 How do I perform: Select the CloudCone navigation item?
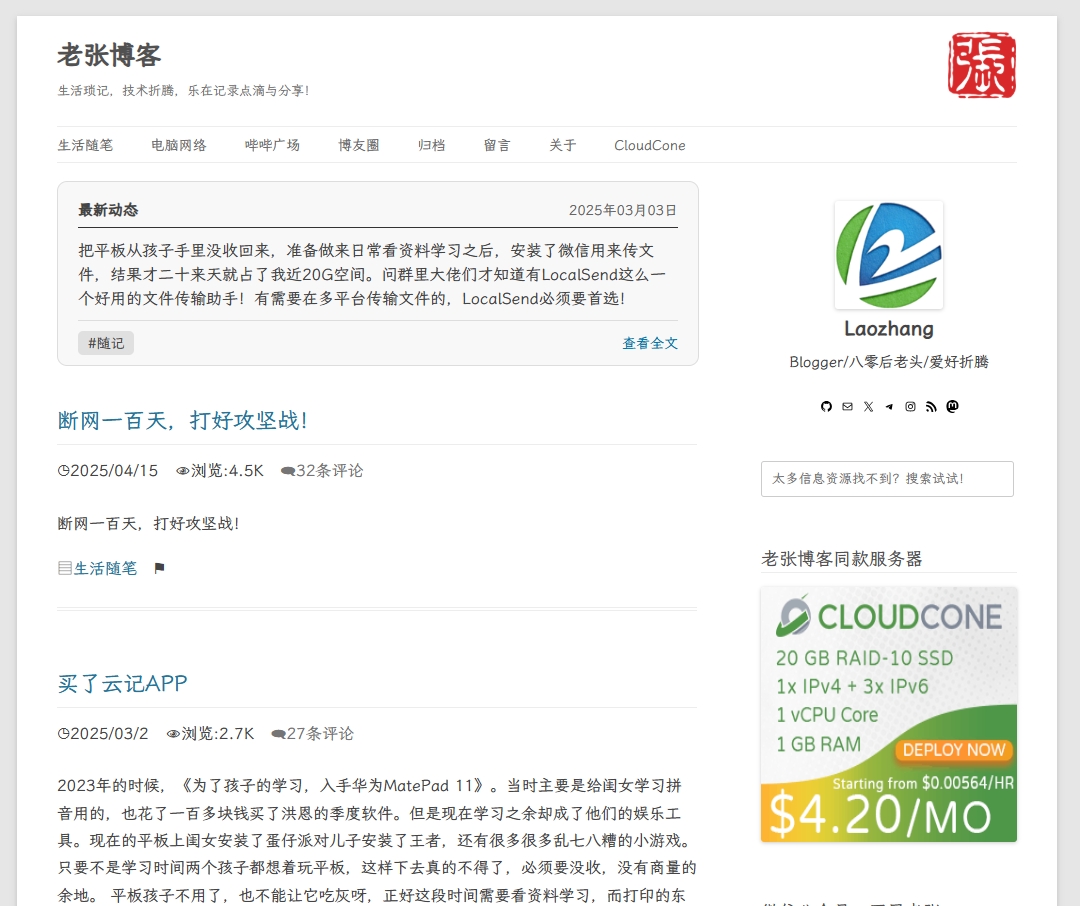click(x=650, y=145)
